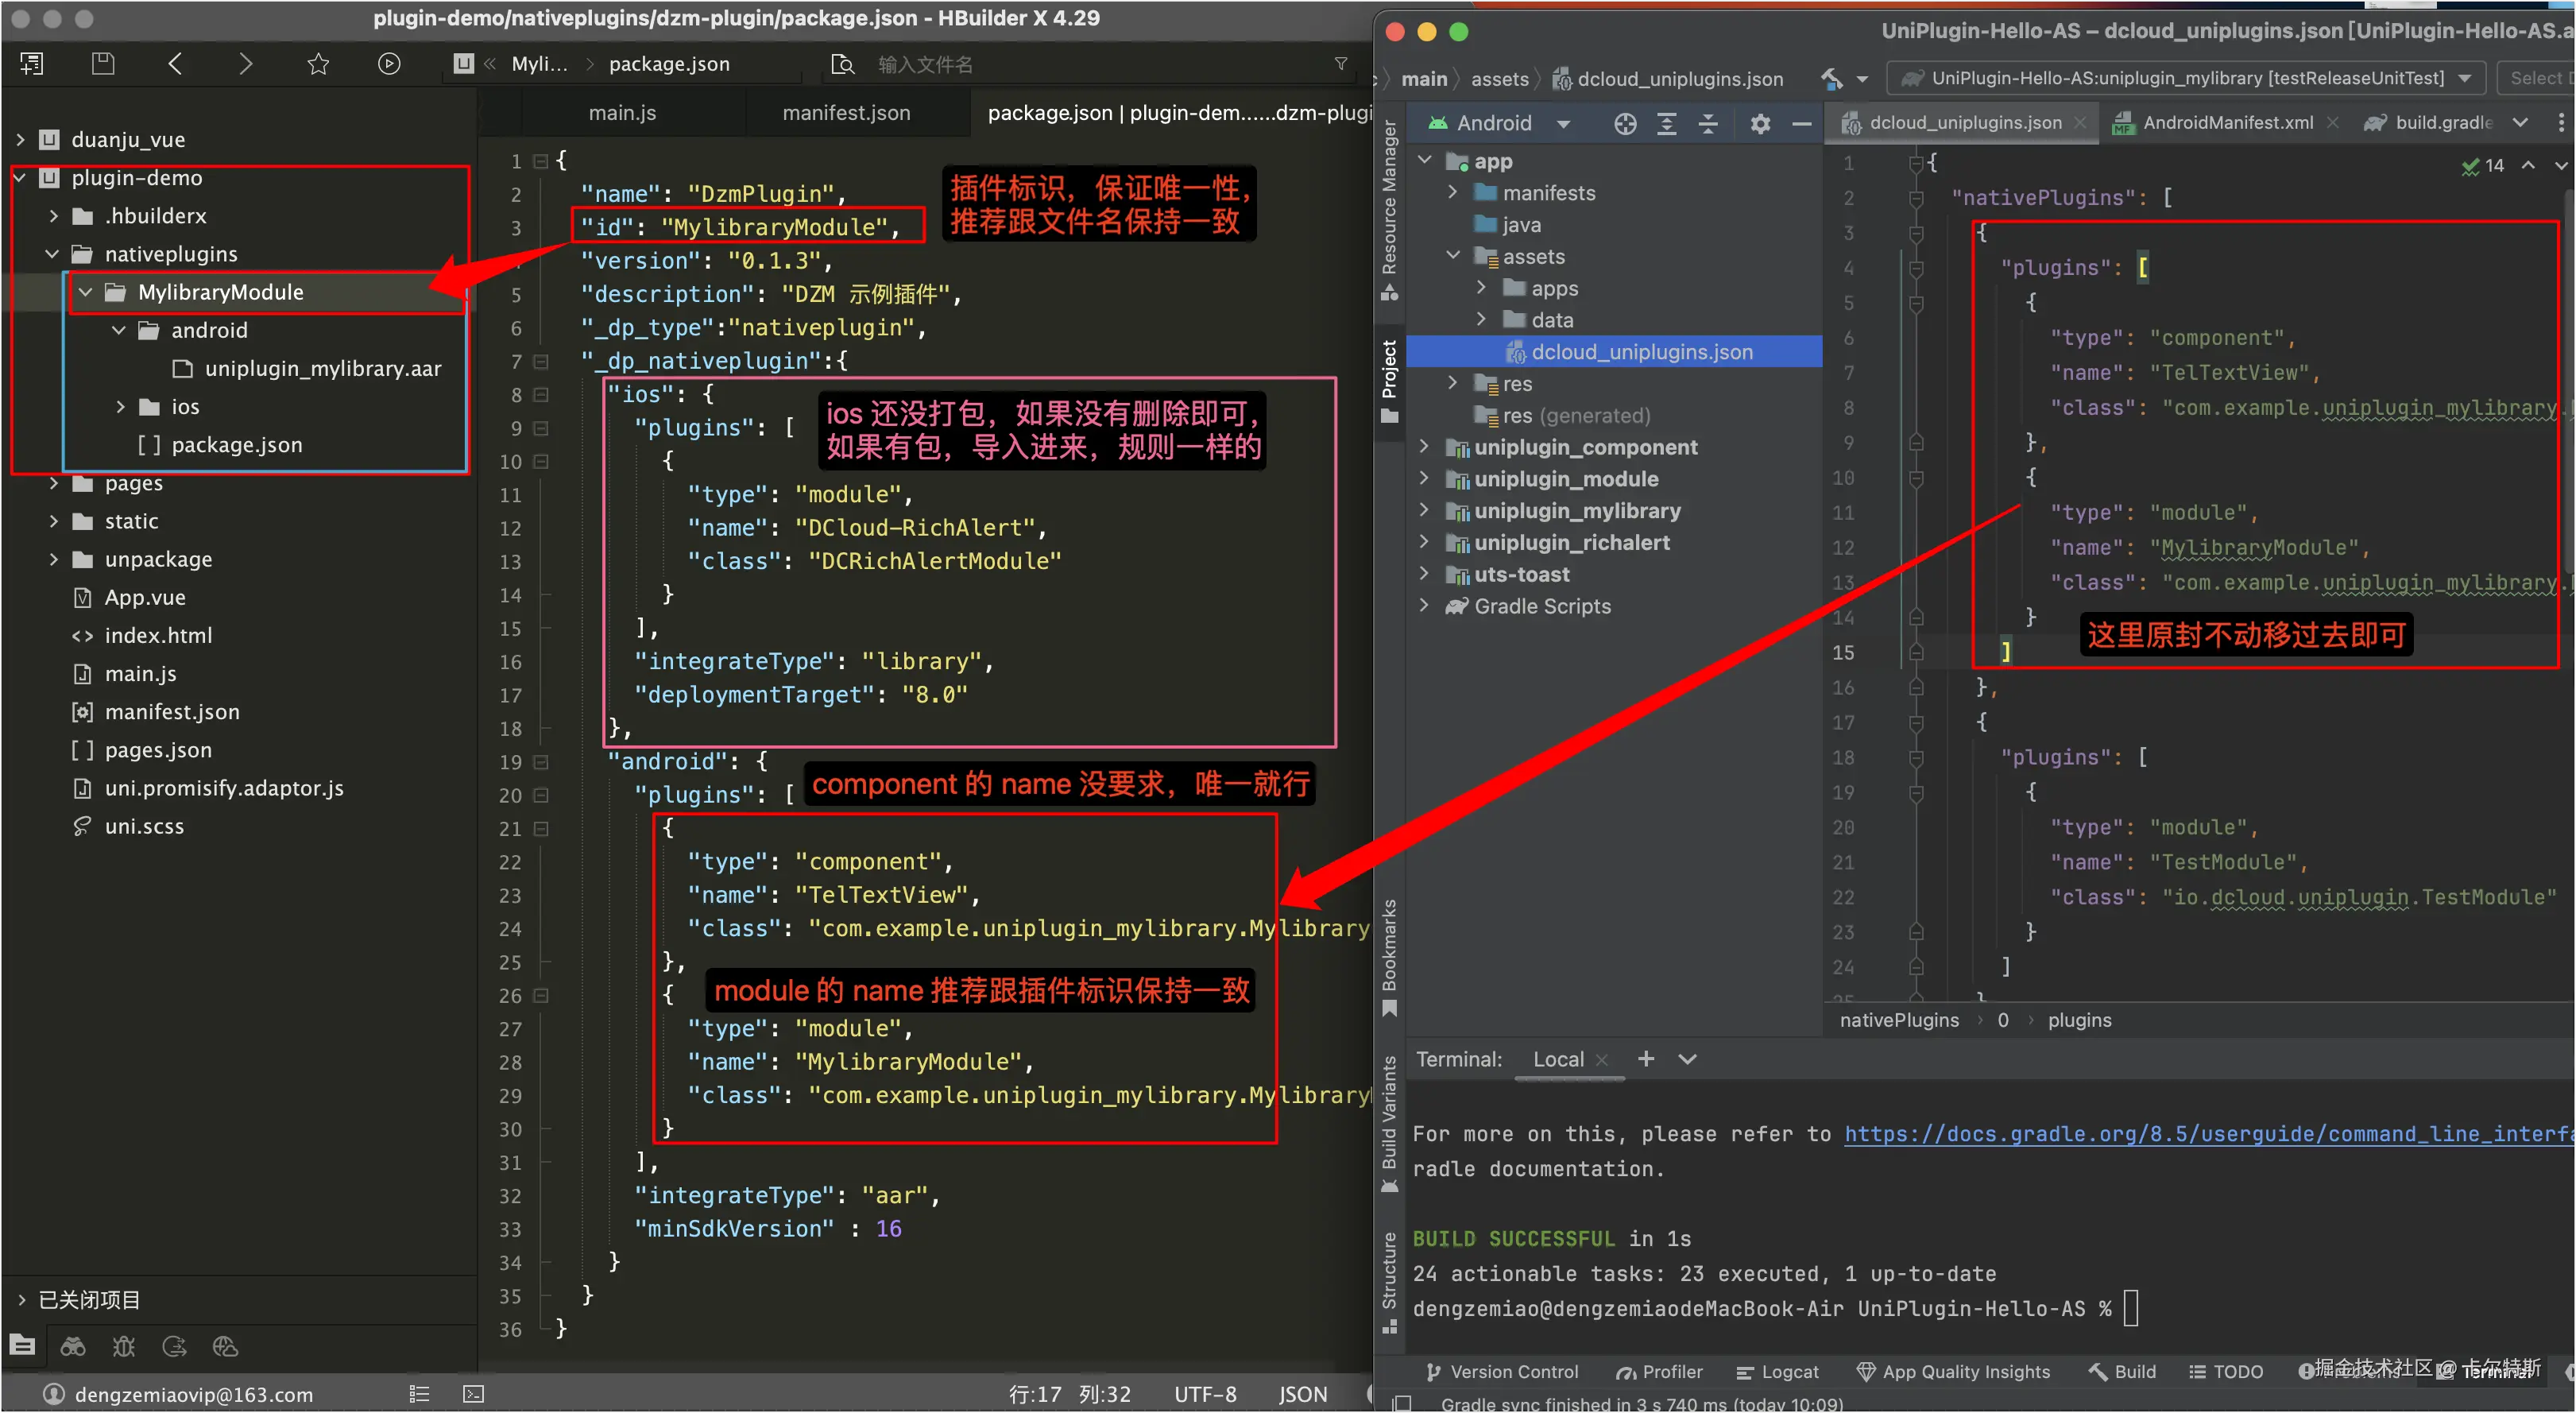Click the locate target icon in Project panel
Image resolution: width=2576 pixels, height=1413 pixels.
pyautogui.click(x=1625, y=123)
